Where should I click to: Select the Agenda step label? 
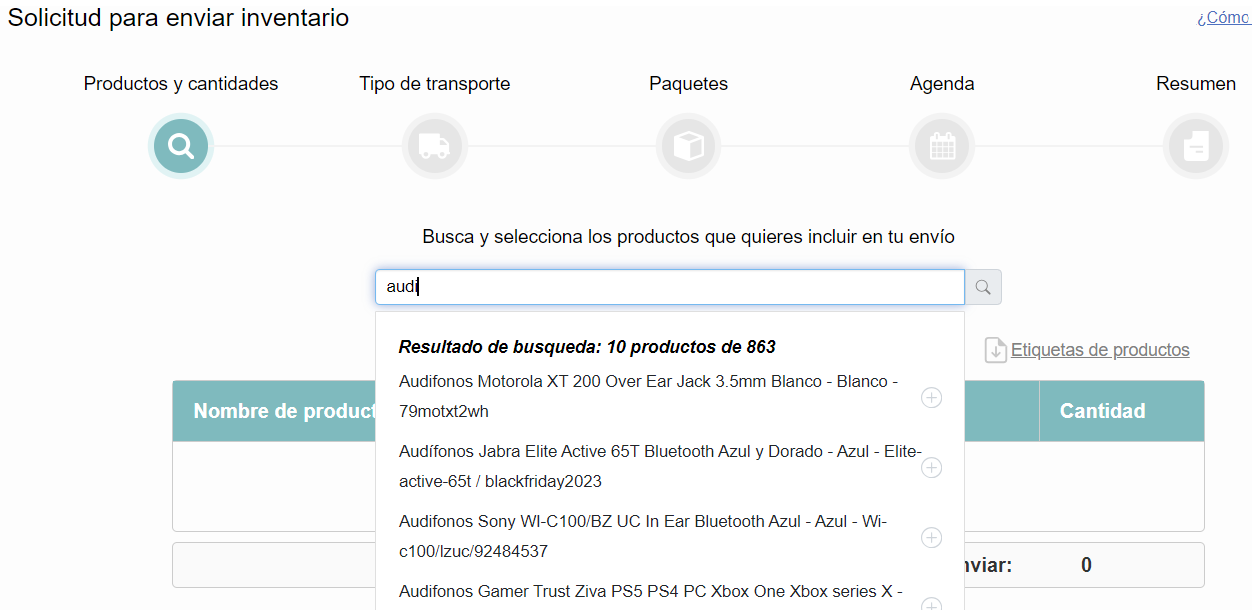[942, 84]
